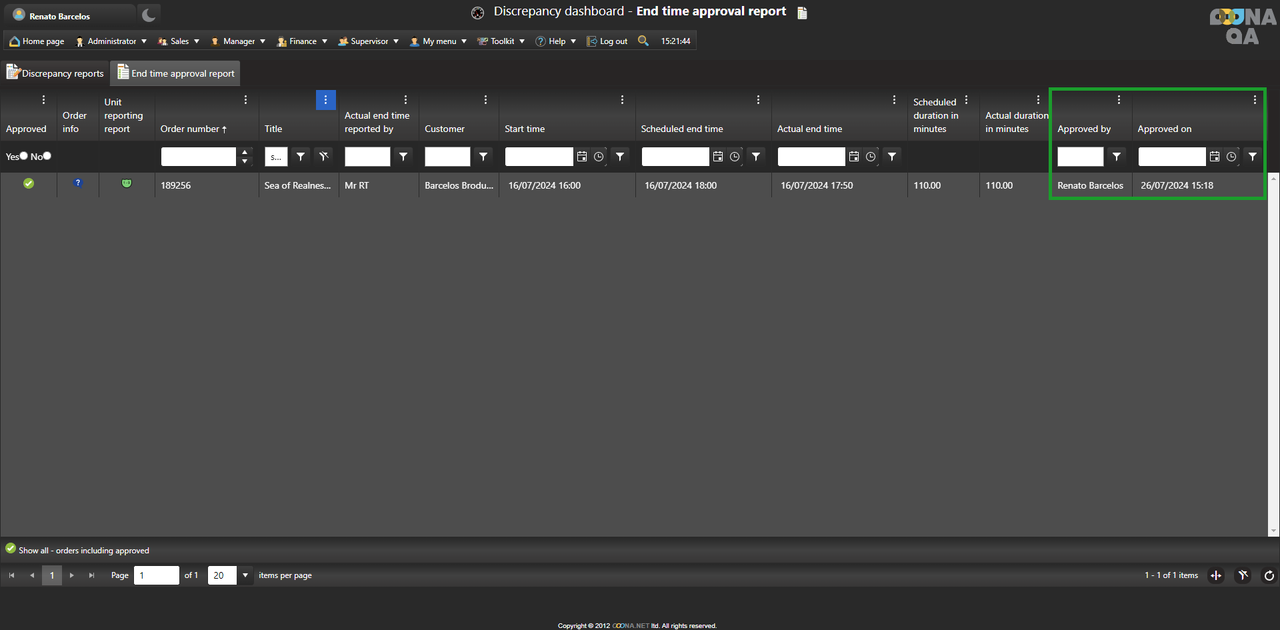
Task: Open the highlighted Title column options menu
Action: (x=325, y=100)
